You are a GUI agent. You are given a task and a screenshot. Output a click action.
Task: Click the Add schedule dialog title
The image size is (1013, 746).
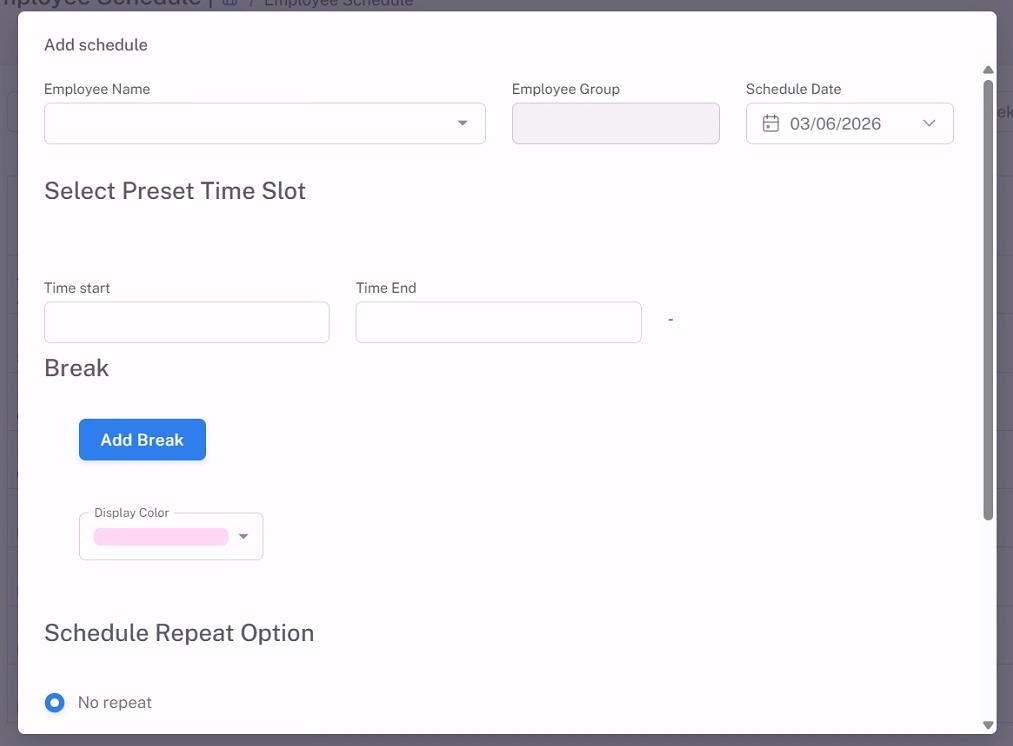click(x=96, y=45)
